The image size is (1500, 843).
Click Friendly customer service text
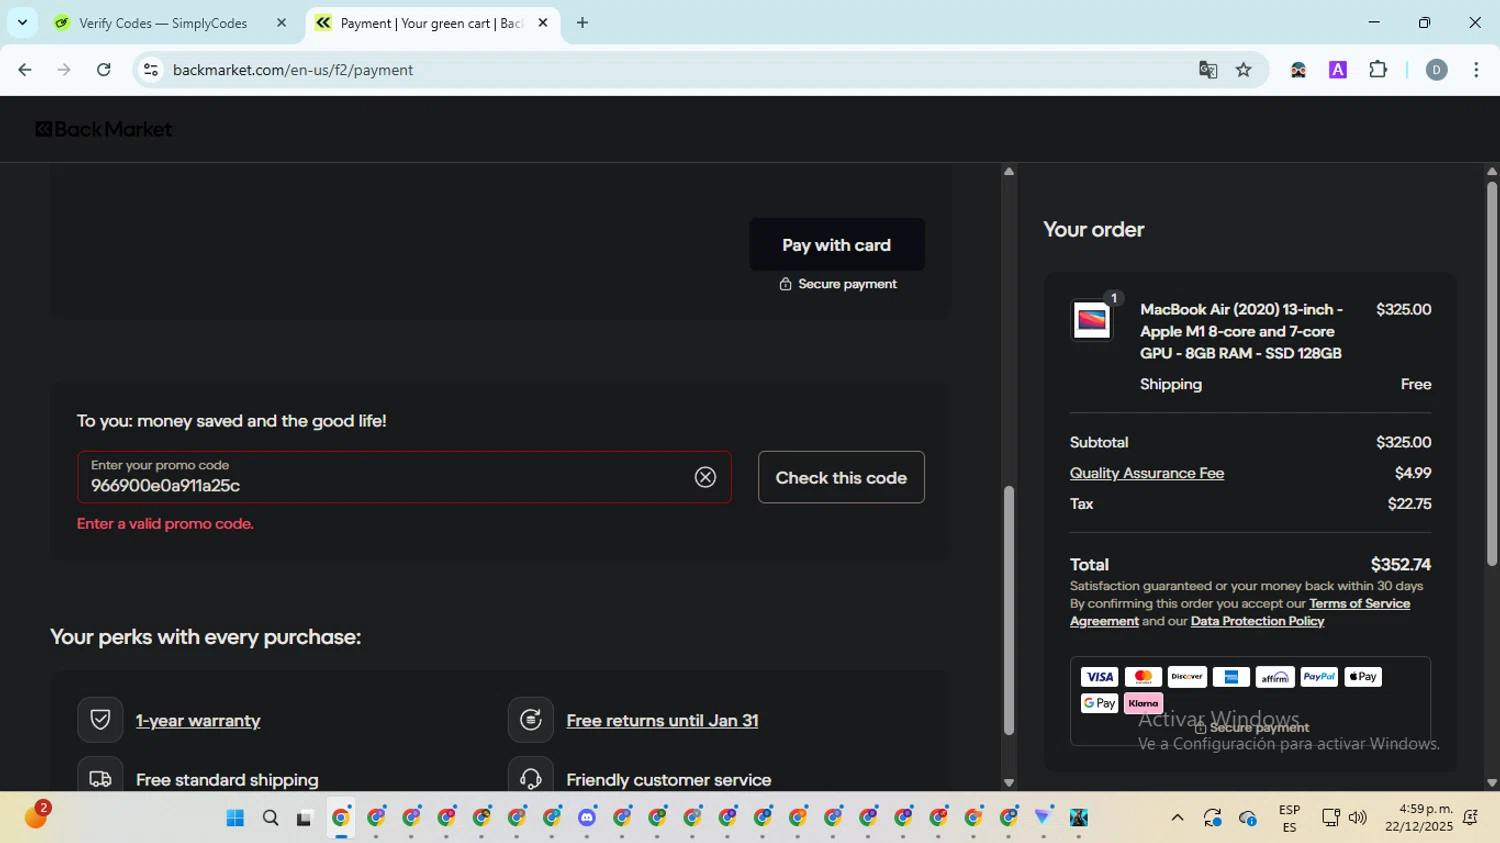tap(669, 780)
